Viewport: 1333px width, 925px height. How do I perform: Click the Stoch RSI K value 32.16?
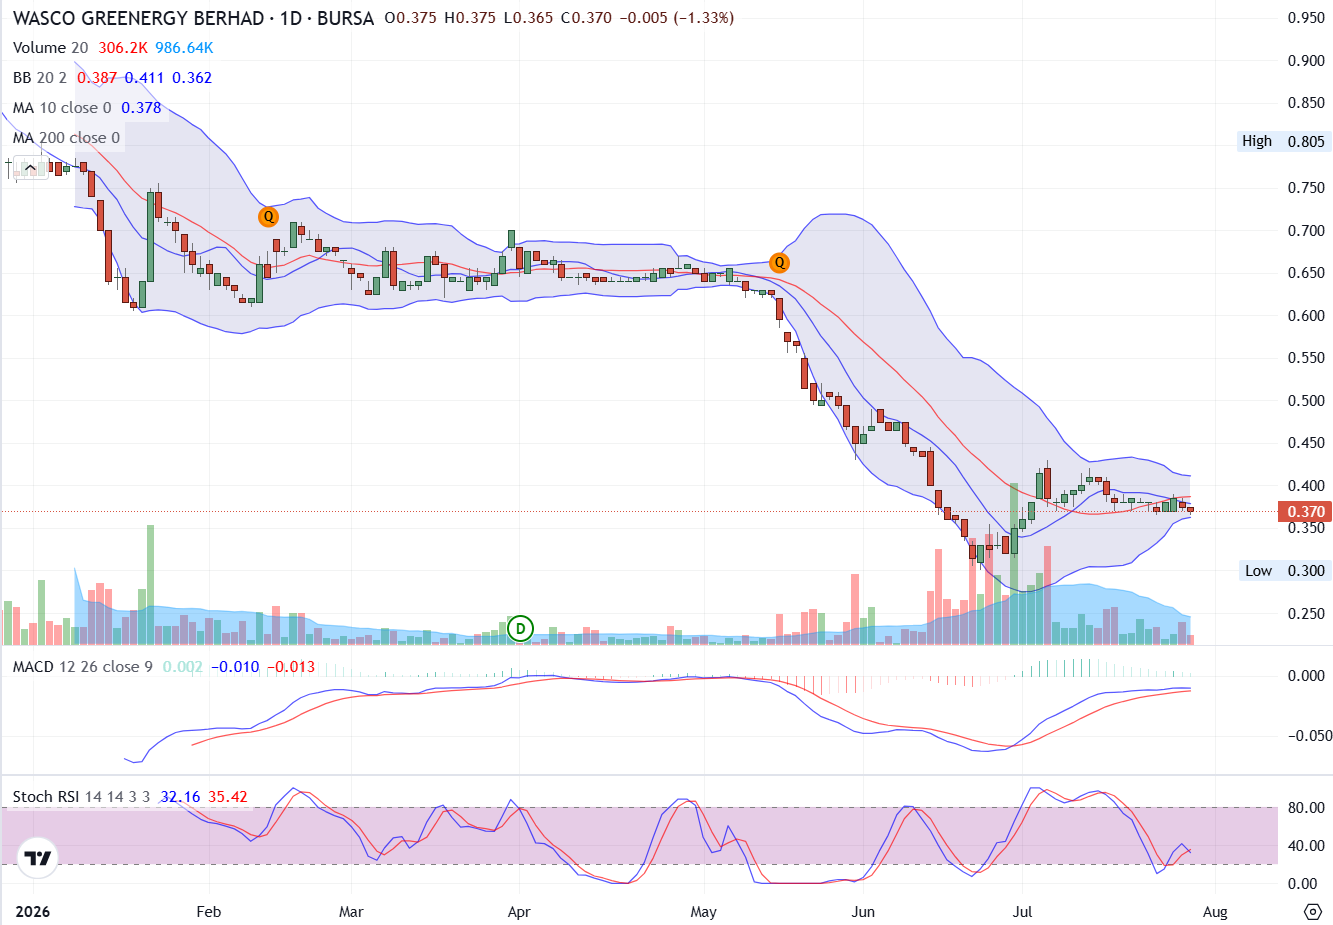tap(180, 797)
